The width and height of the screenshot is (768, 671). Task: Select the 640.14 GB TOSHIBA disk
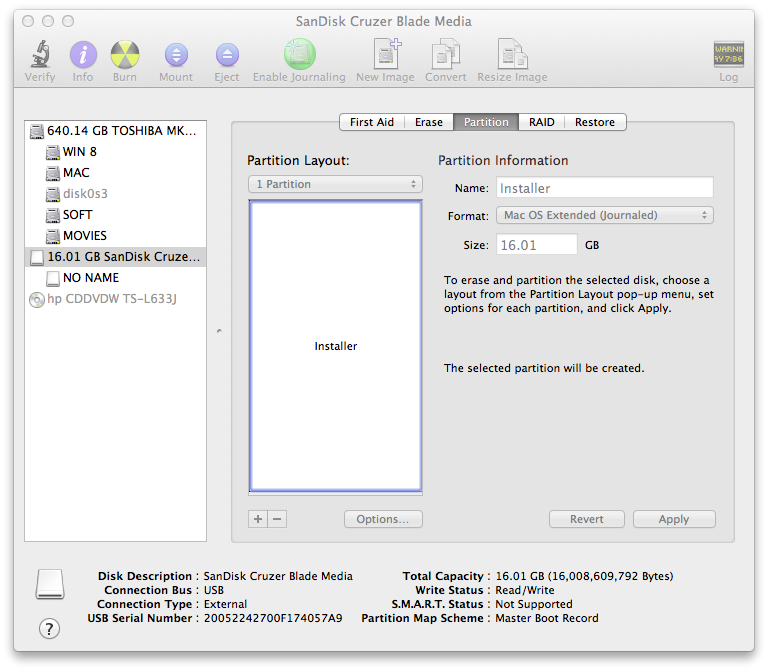coord(116,131)
